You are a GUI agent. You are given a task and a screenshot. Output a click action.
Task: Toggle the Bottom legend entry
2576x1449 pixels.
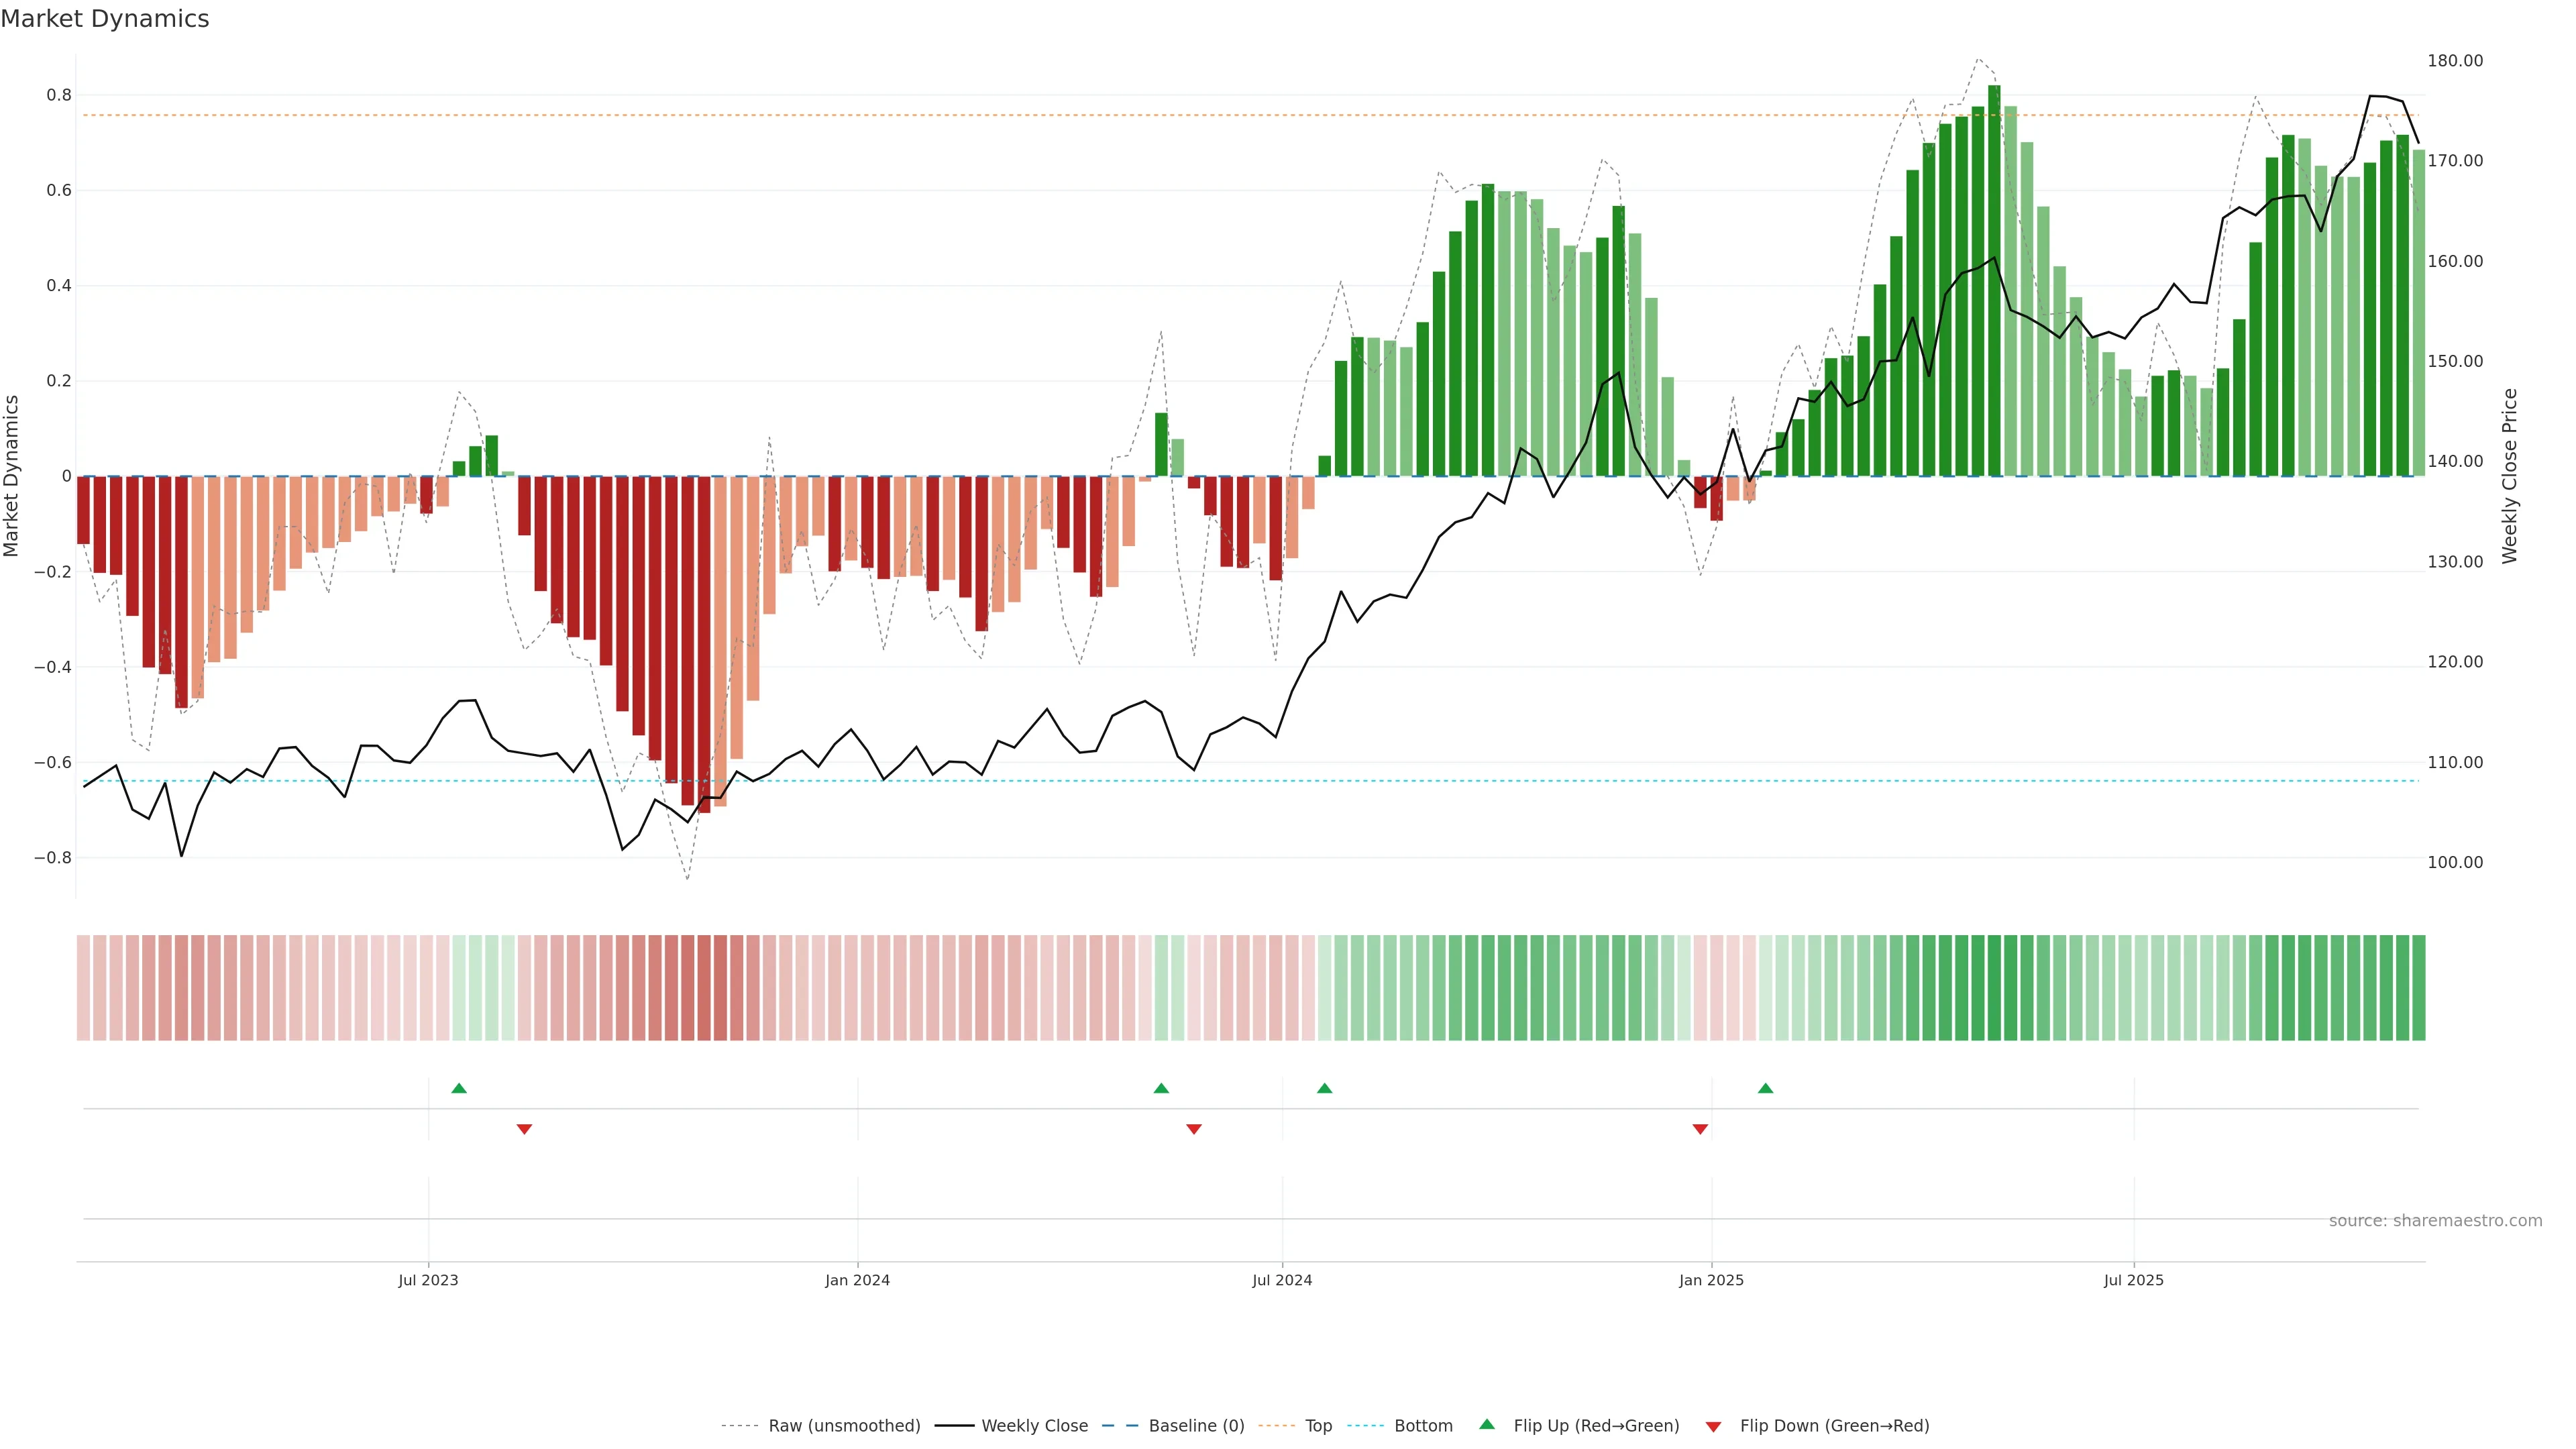click(x=1423, y=1426)
